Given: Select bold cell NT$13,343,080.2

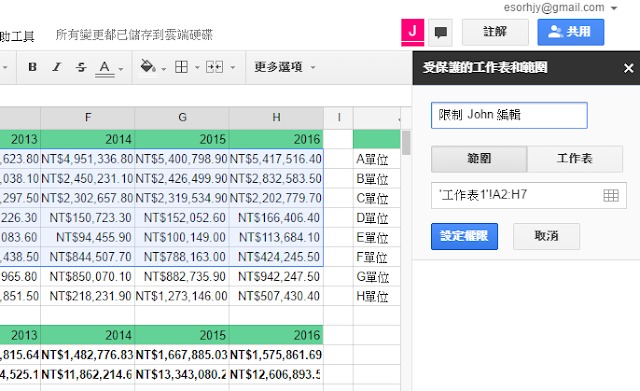Looking at the screenshot, I should (182, 374).
